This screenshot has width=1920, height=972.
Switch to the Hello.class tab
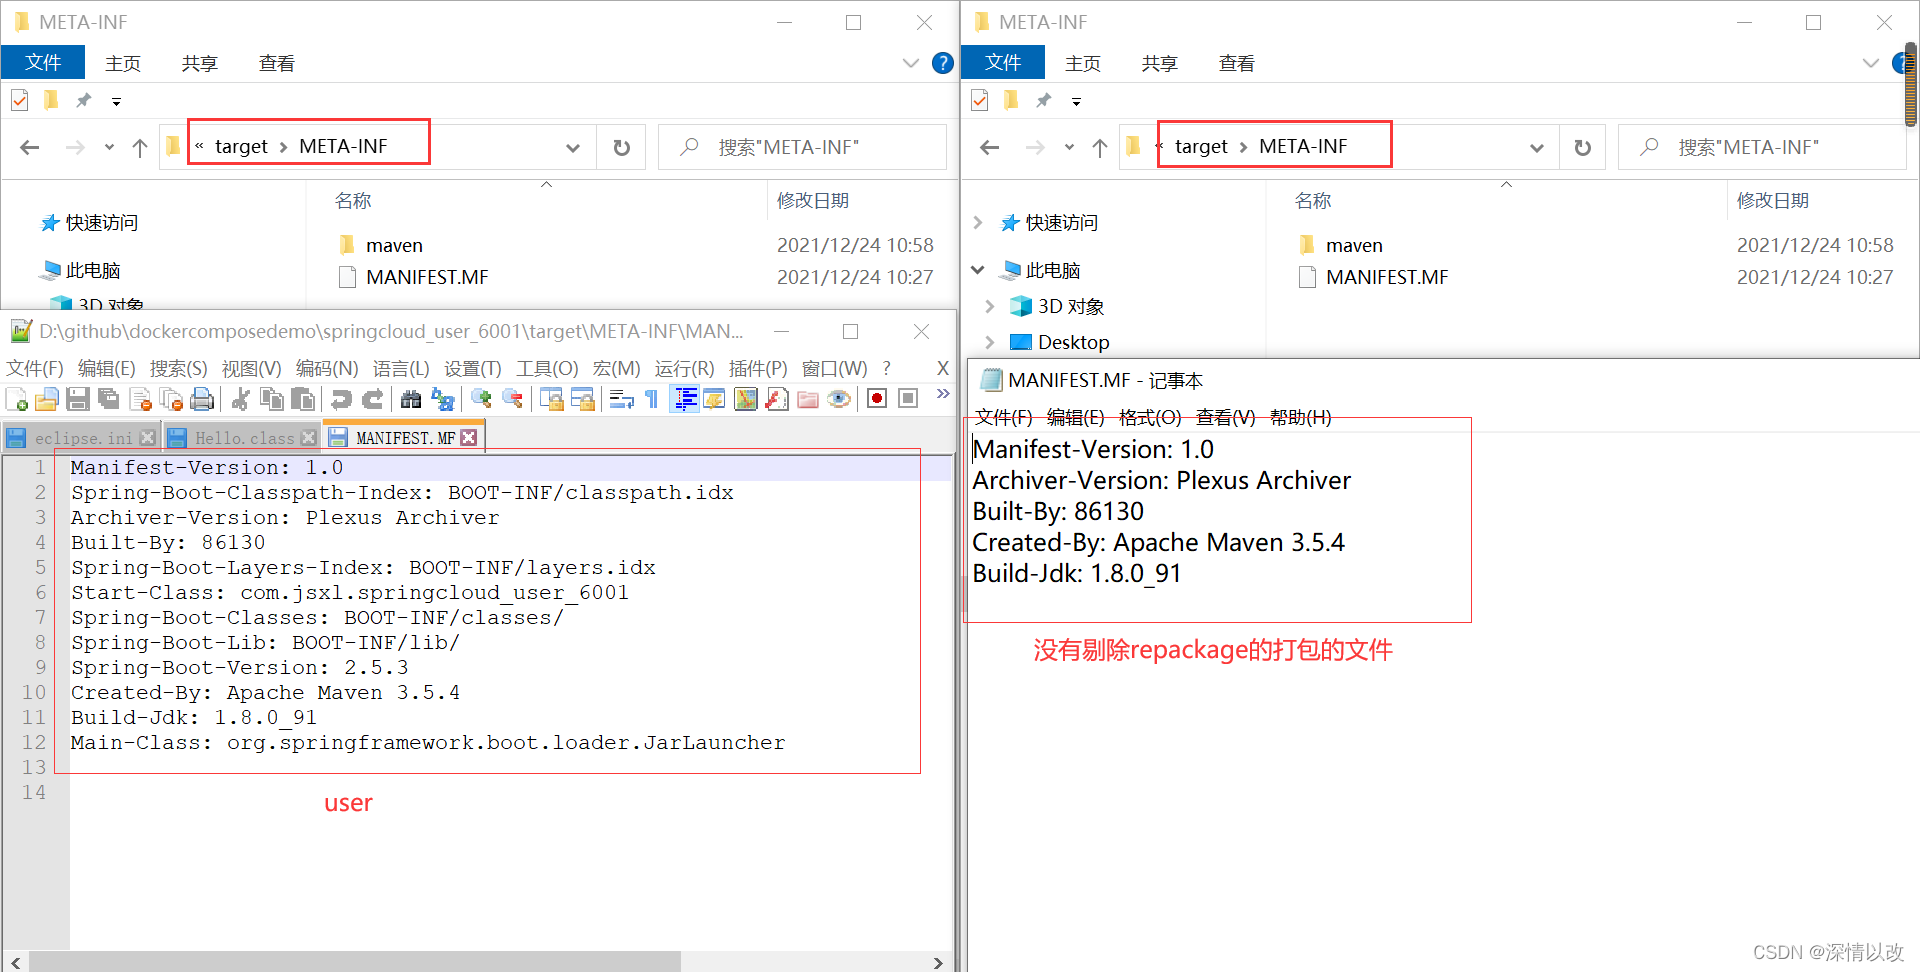click(243, 438)
